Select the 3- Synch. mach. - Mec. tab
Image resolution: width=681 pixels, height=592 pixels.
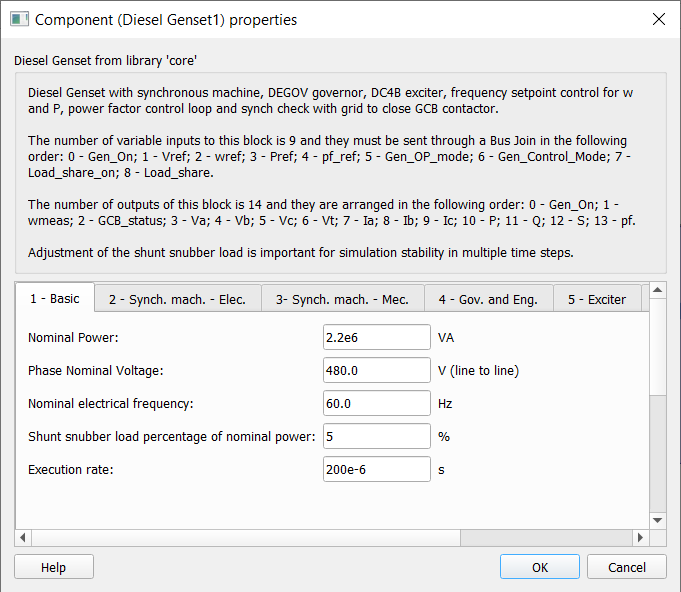tap(343, 299)
